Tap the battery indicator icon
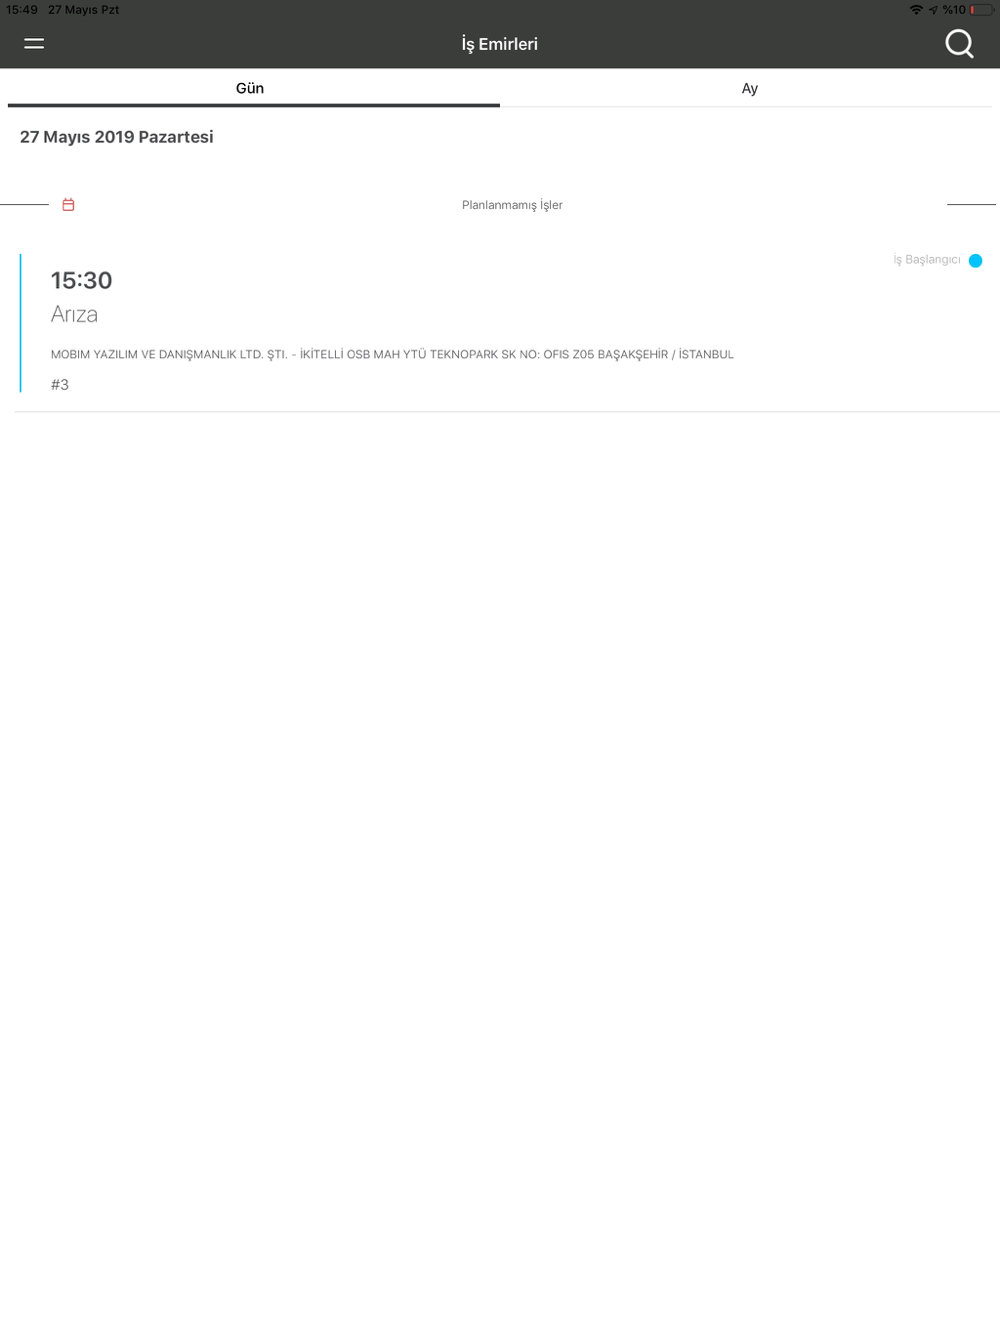Viewport: 1000px width, 1334px height. tap(981, 9)
